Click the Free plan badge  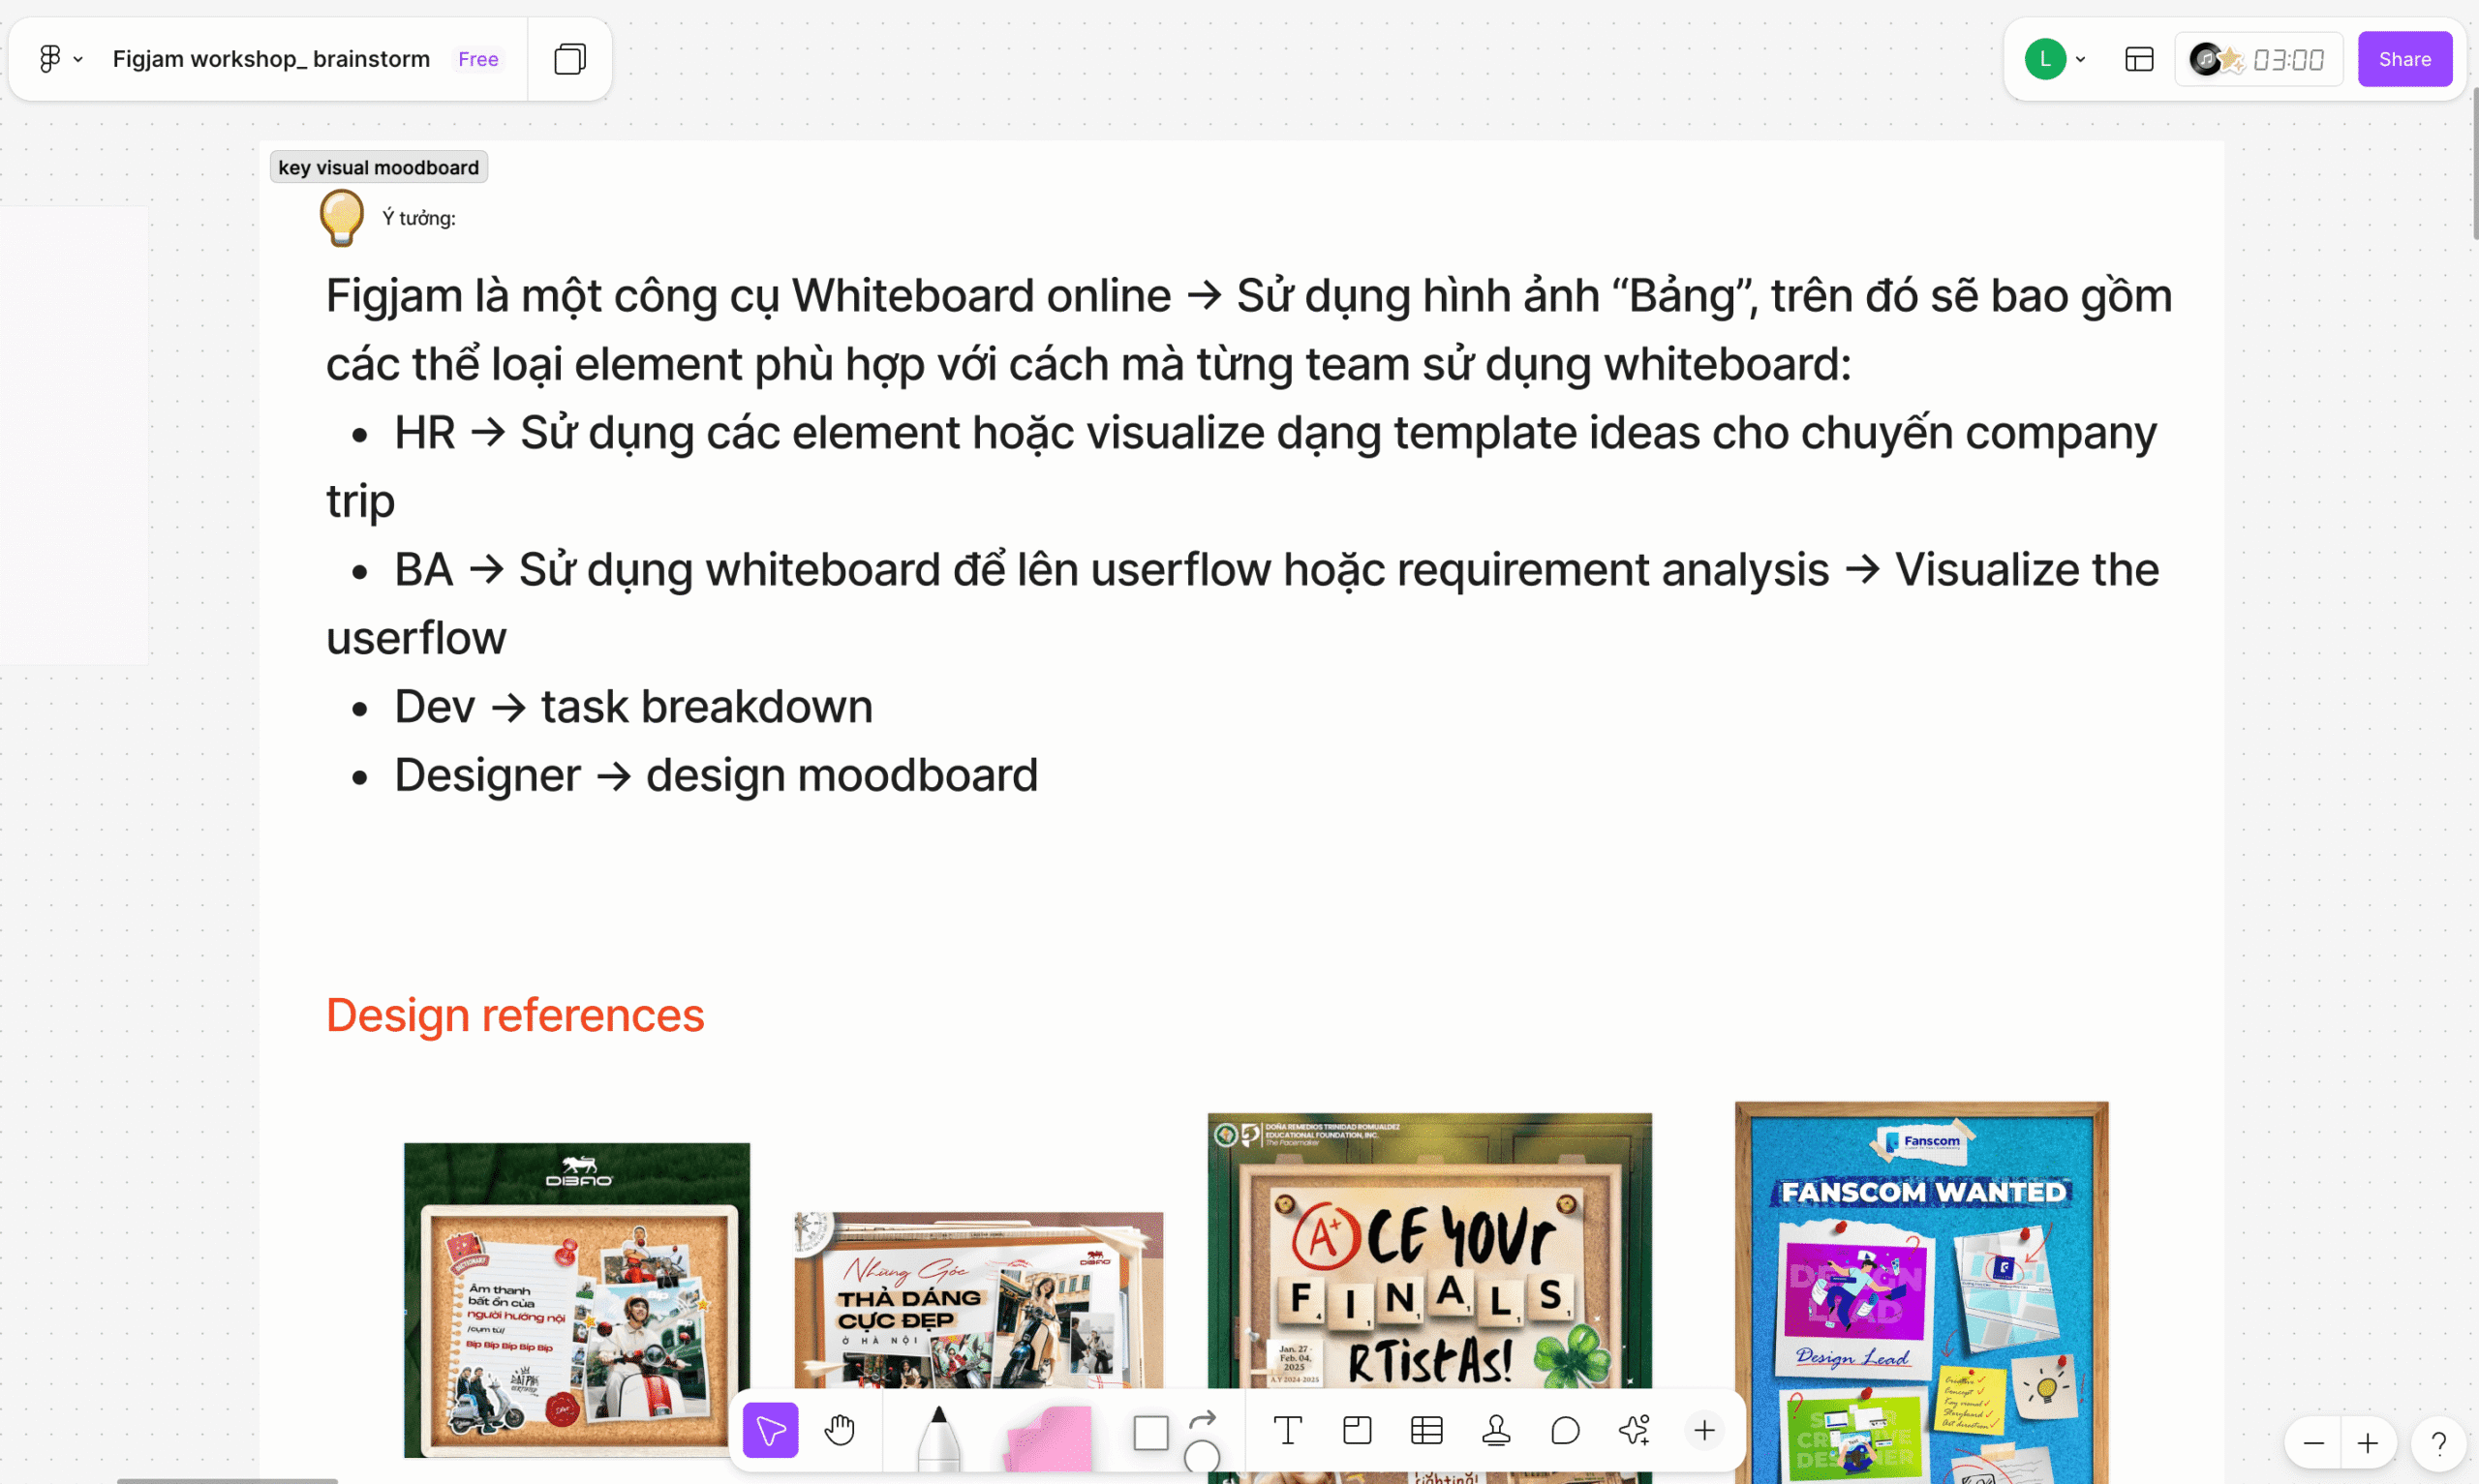478,59
